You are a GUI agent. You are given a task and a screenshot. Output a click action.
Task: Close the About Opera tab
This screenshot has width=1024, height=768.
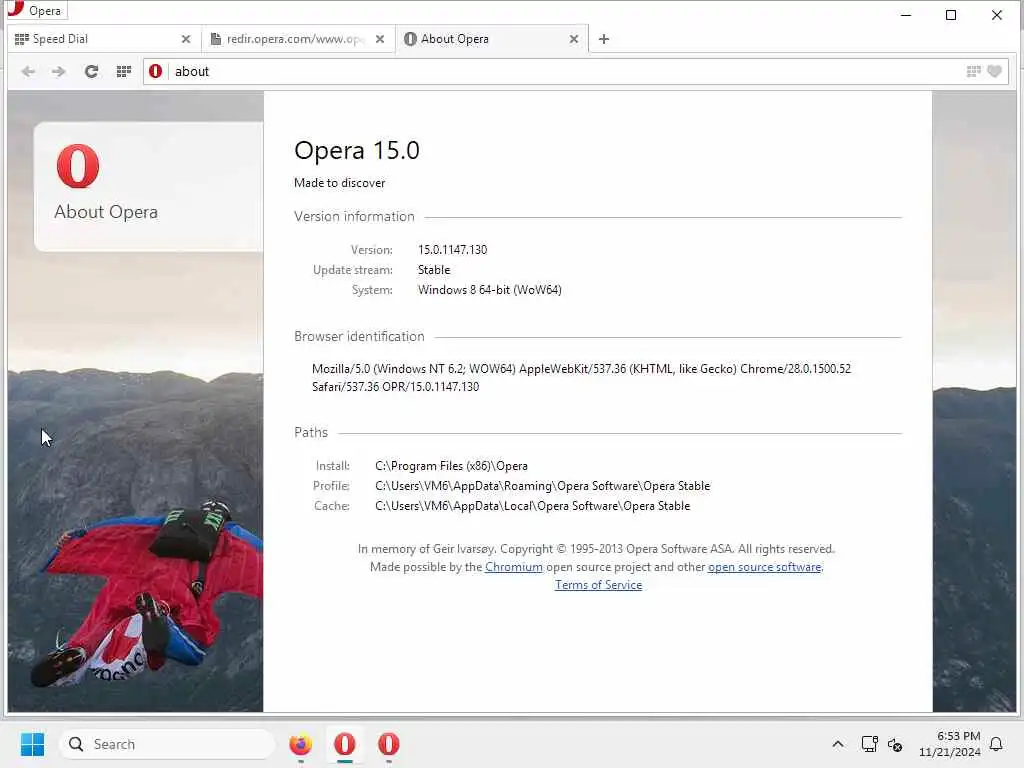(x=574, y=39)
